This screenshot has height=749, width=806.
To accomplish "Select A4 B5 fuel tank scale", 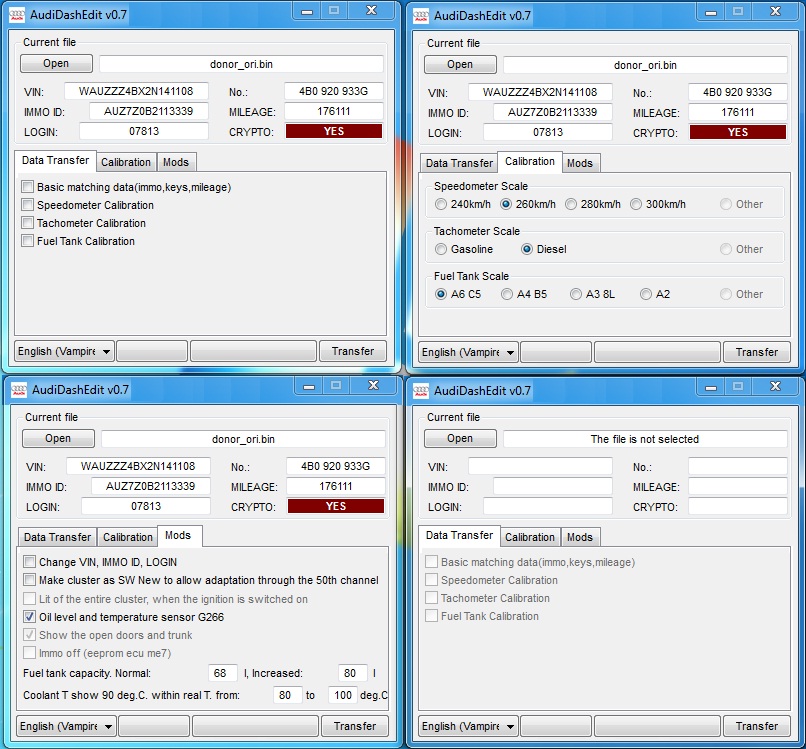I will coord(507,294).
